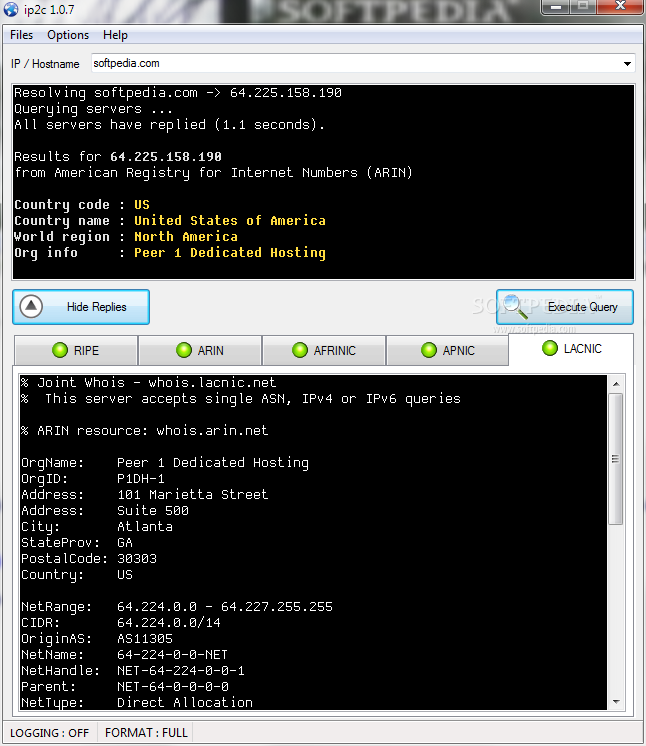Click the green status light on AFRINIC tab

click(x=300, y=350)
